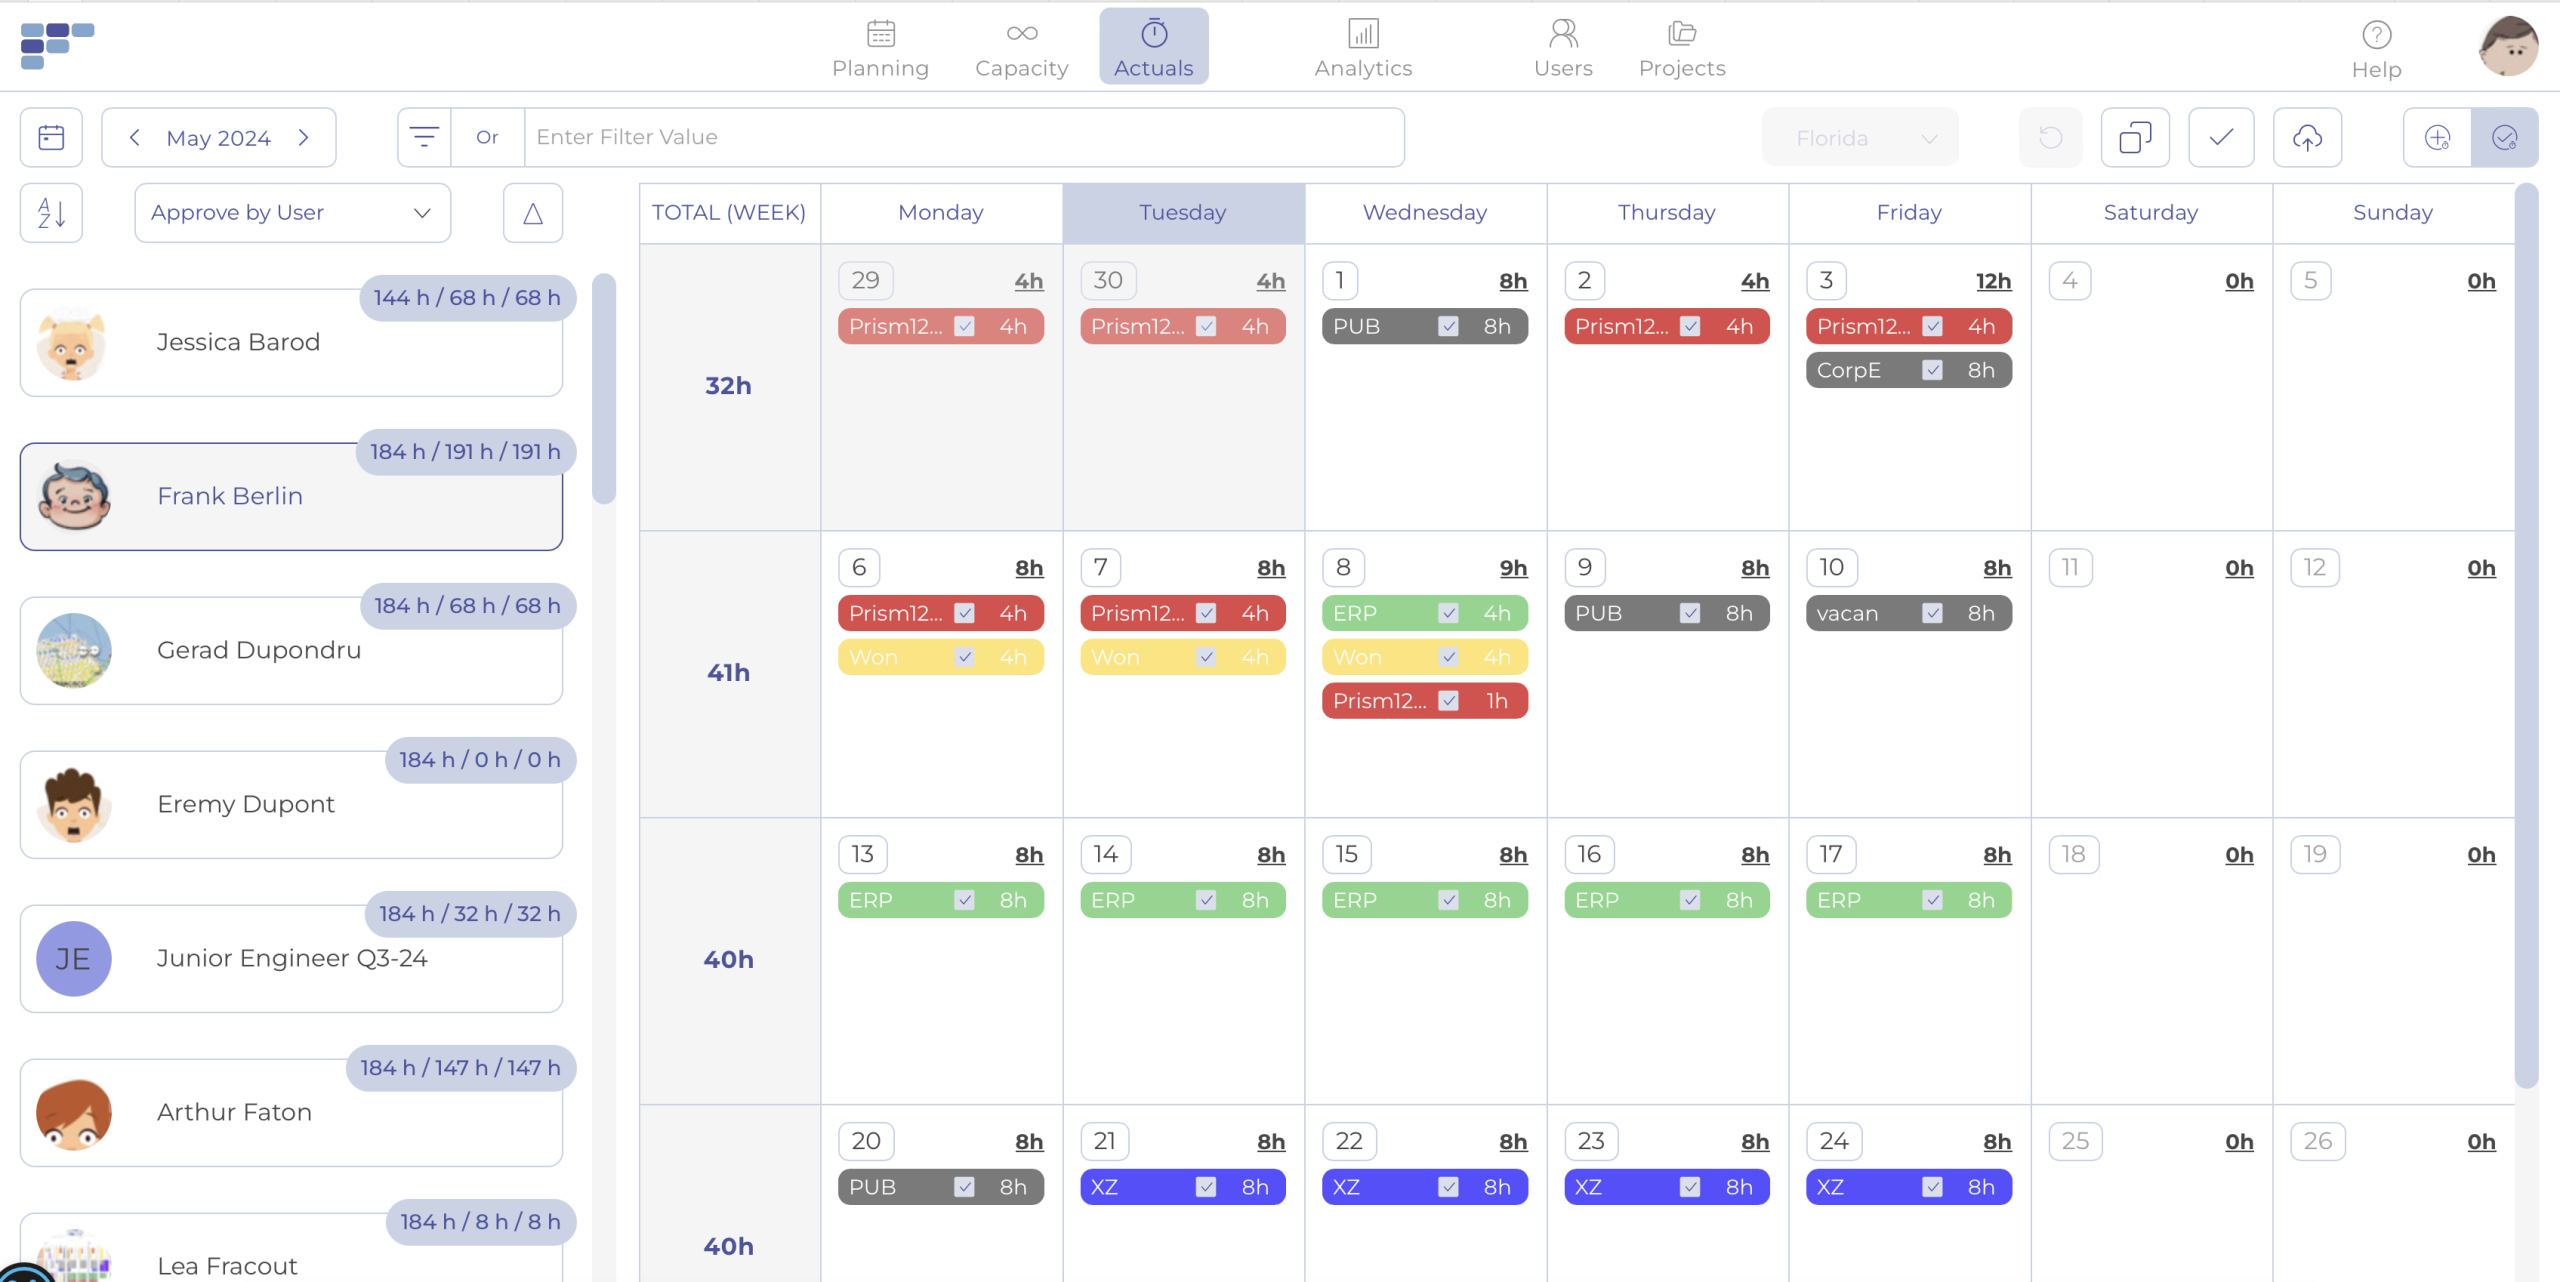Switch to the Planning tab
This screenshot has width=2560, height=1282.
(880, 48)
